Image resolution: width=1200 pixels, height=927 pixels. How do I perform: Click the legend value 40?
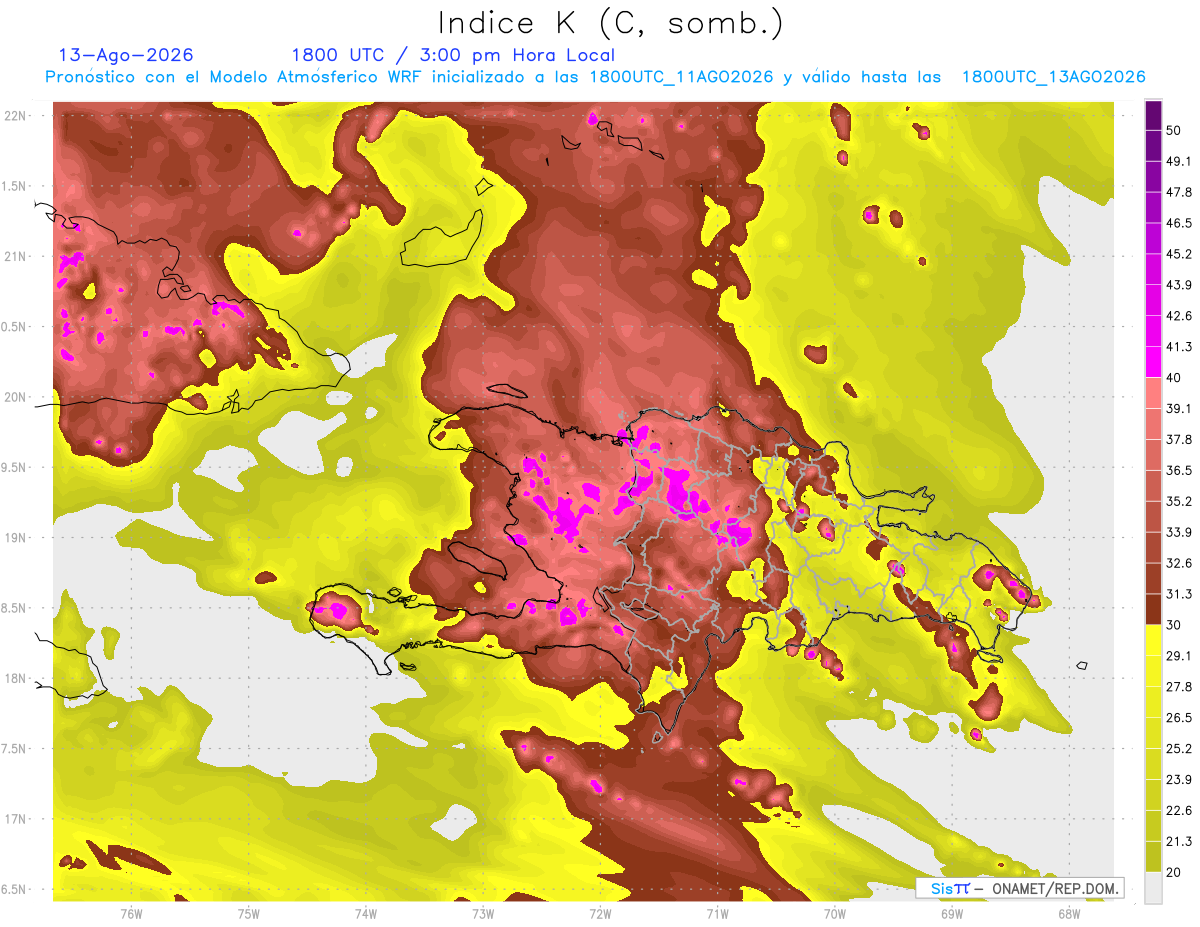pyautogui.click(x=1174, y=378)
